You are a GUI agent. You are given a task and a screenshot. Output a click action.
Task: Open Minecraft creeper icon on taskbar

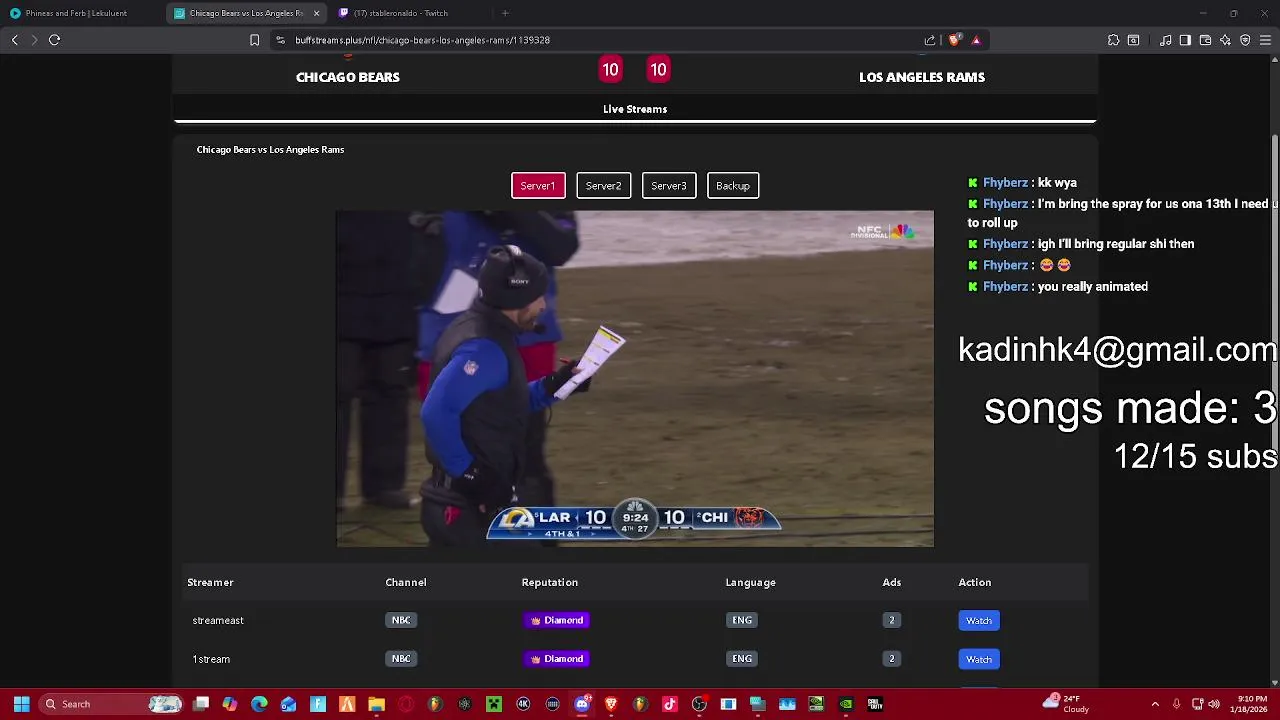494,704
